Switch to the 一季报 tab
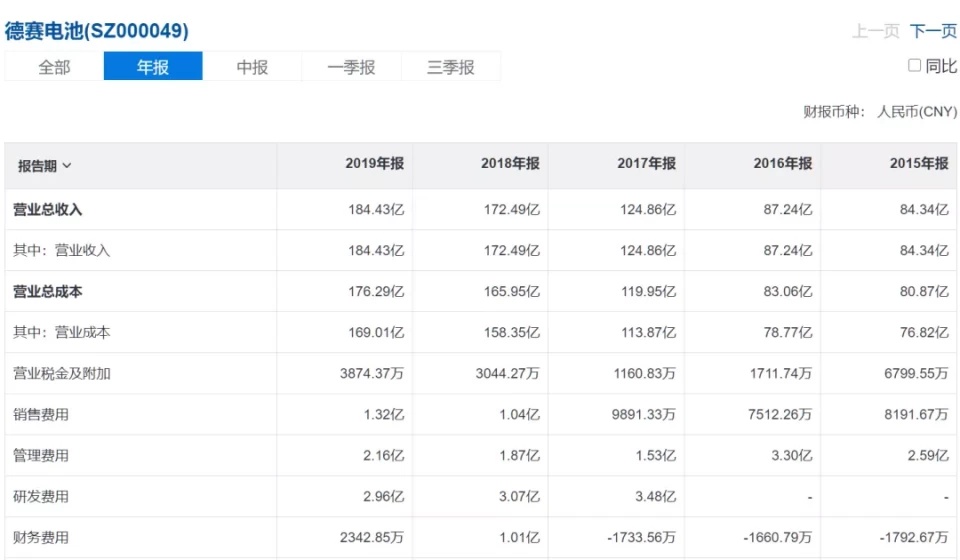 tap(351, 67)
